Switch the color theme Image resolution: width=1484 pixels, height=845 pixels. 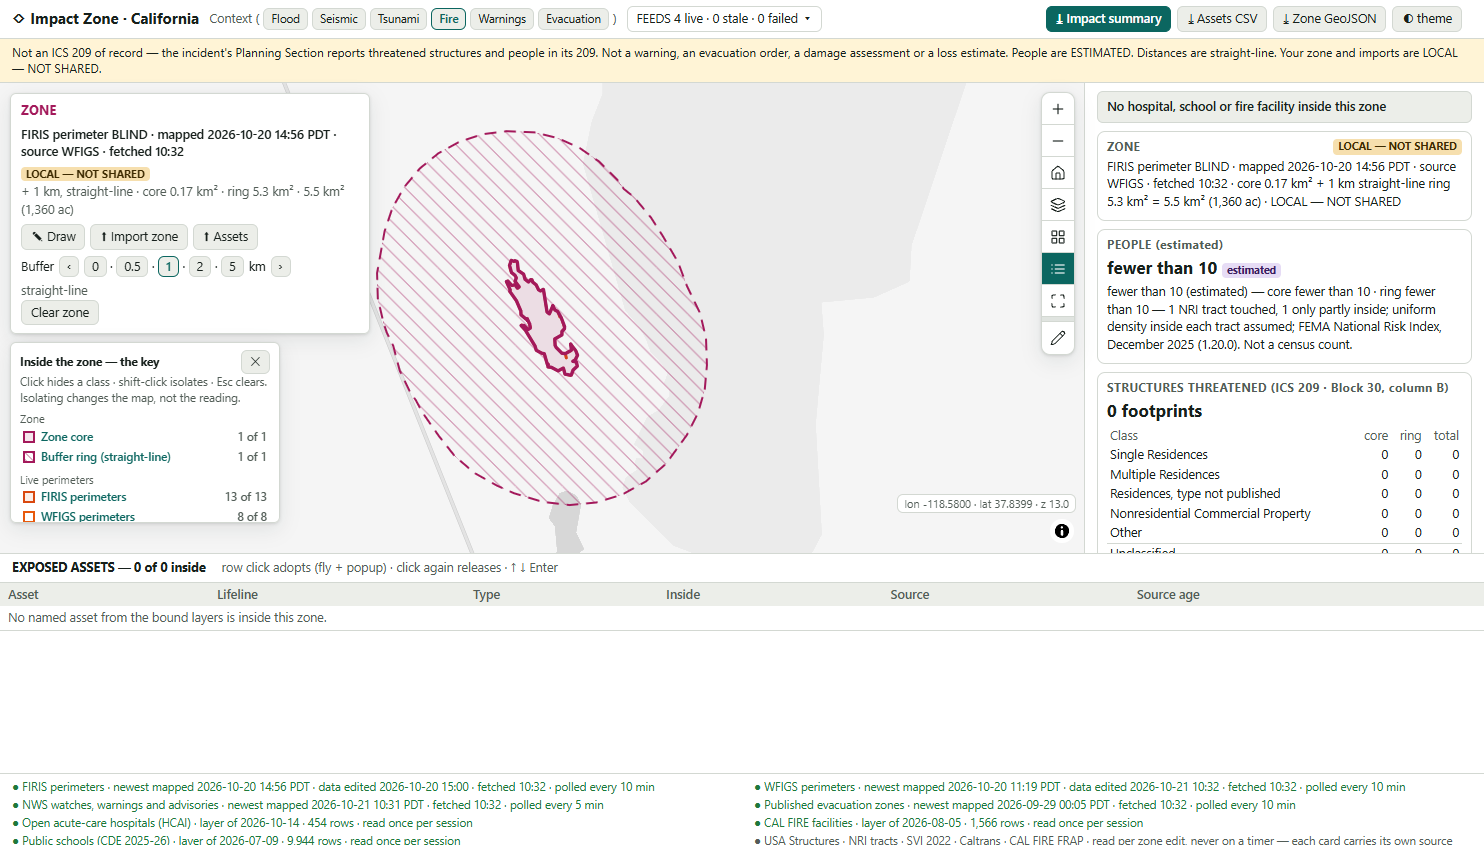1427,19
